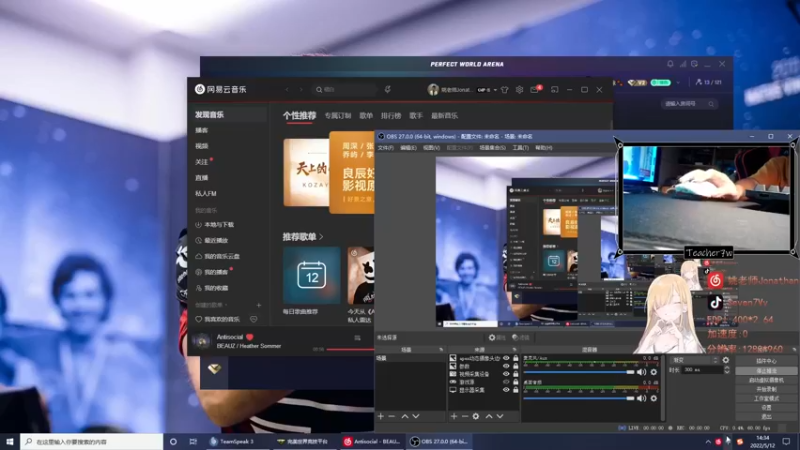The image size is (800, 450).
Task: Toggle lock on 显示器采集 source
Action: (516, 390)
